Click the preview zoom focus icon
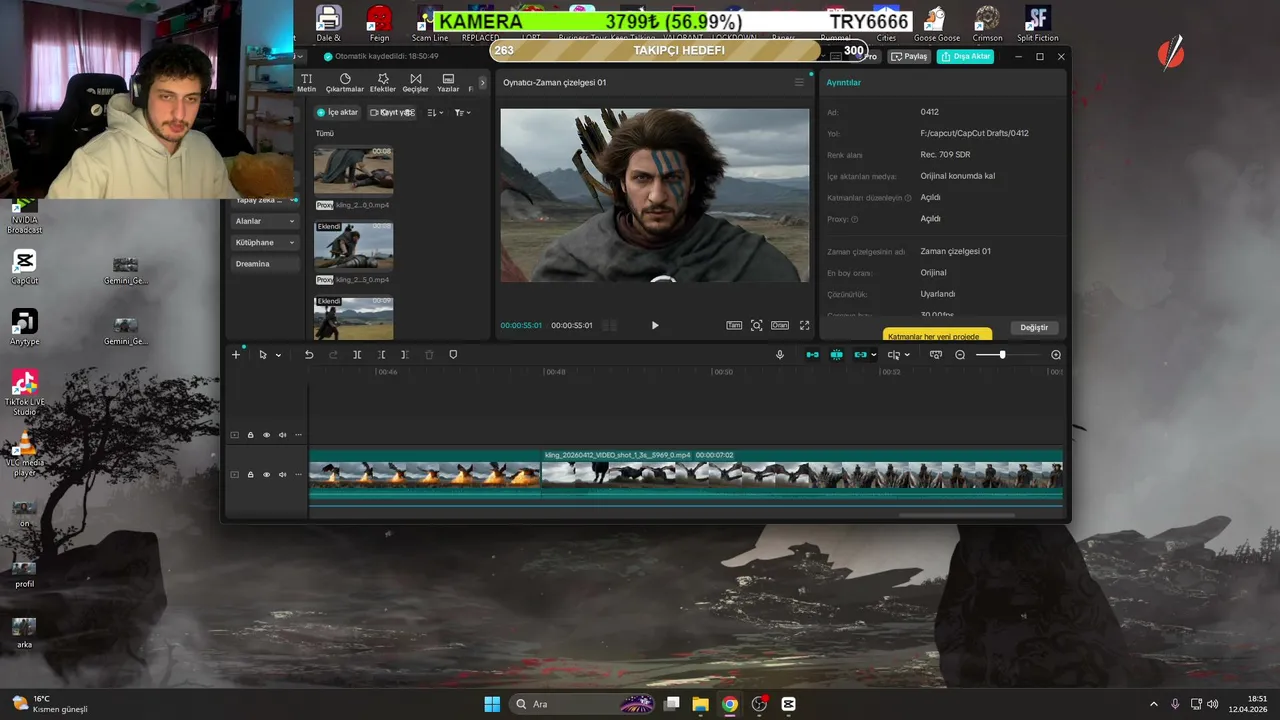Image resolution: width=1280 pixels, height=720 pixels. pyautogui.click(x=757, y=325)
